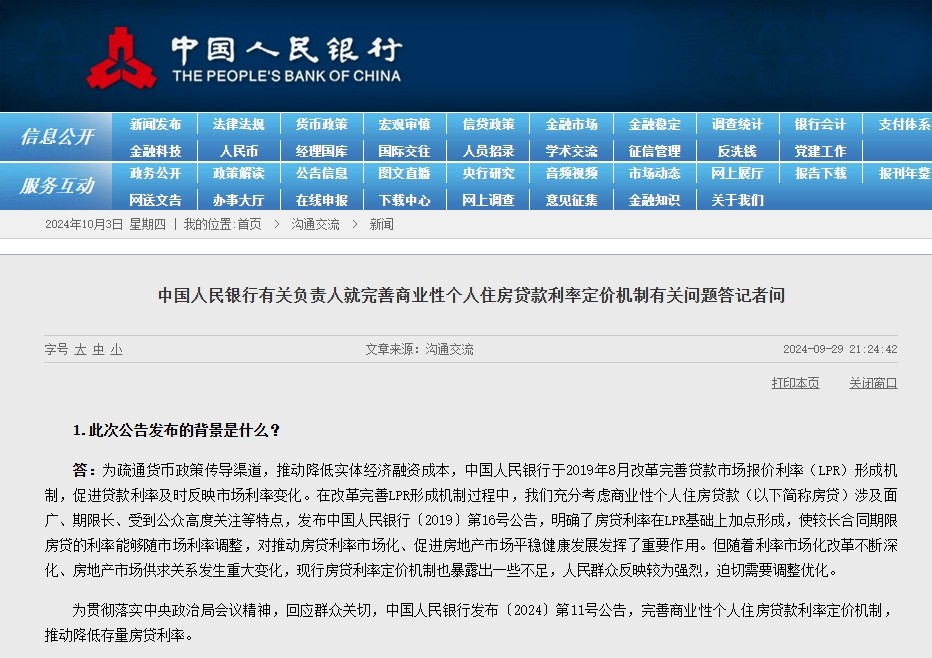Open 支付体系 menu item
This screenshot has width=932, height=658.
(x=905, y=124)
